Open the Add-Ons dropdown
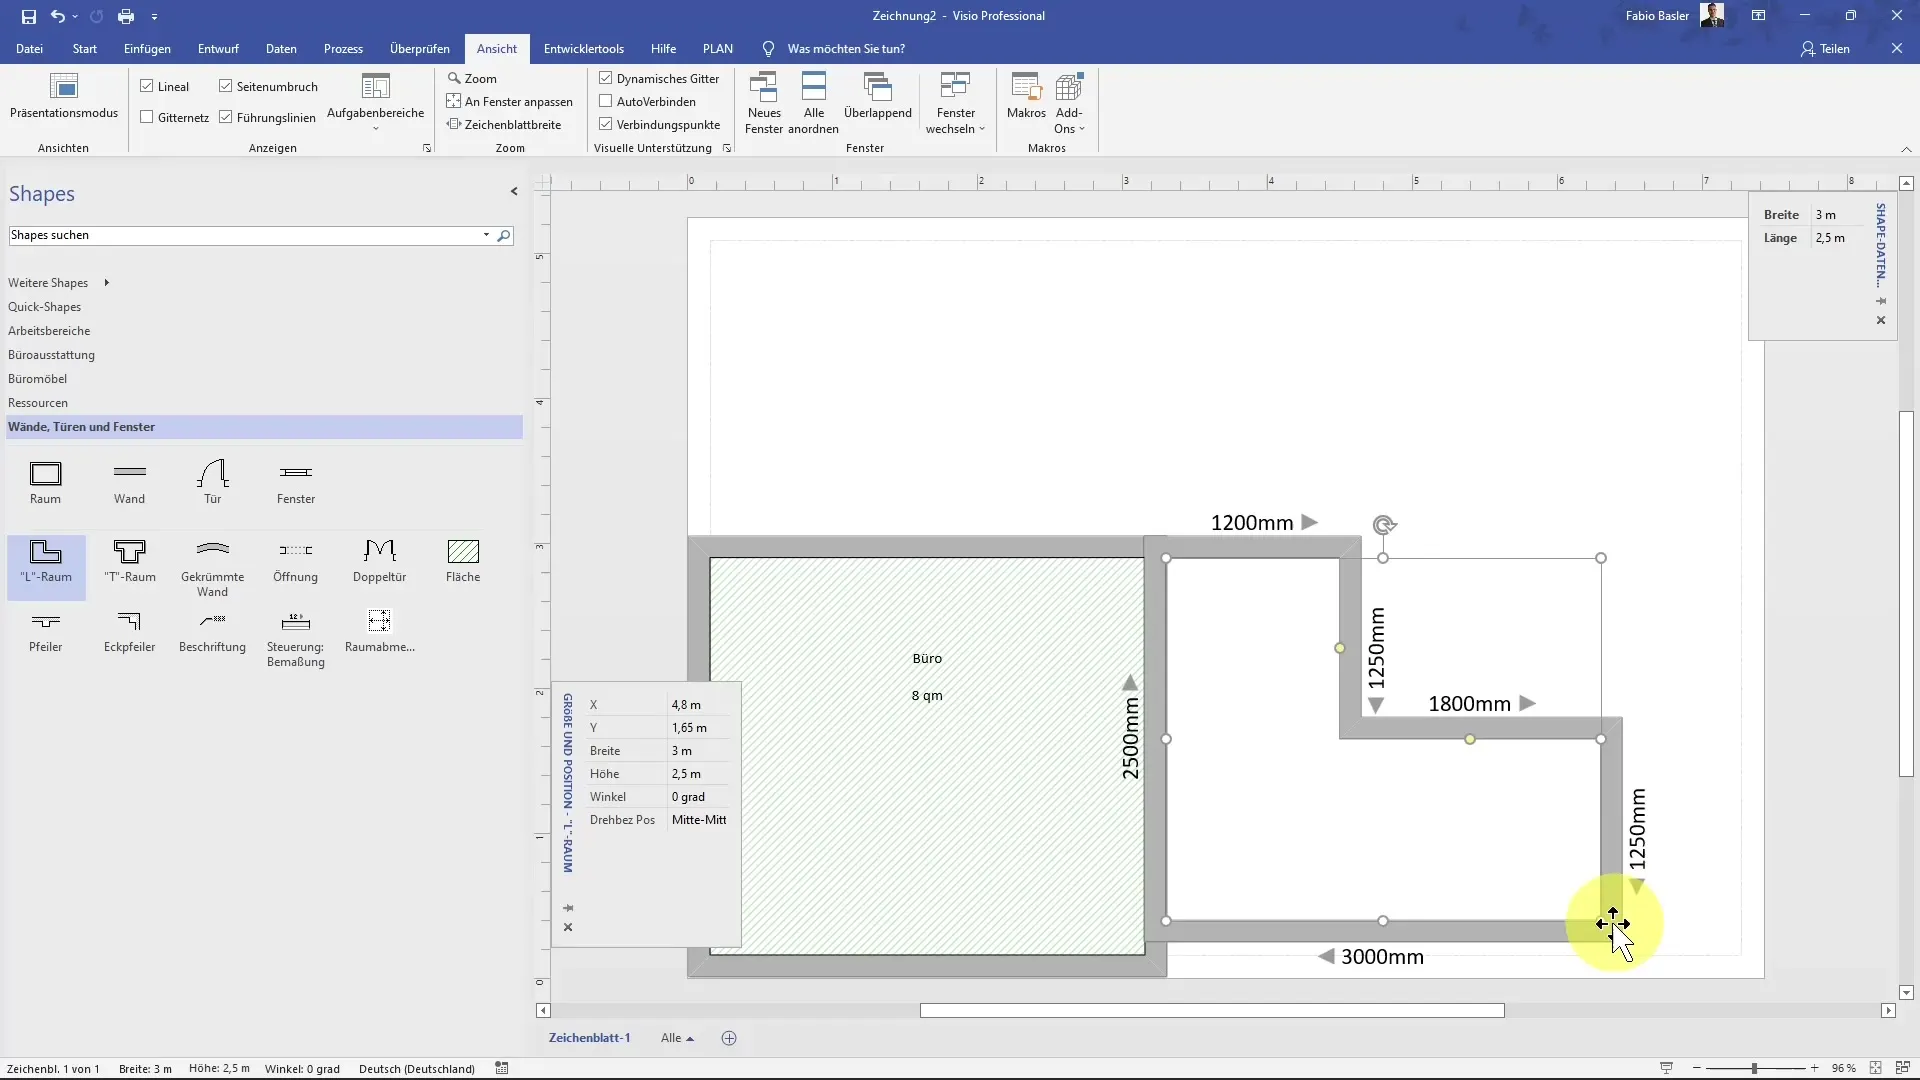 (1069, 104)
